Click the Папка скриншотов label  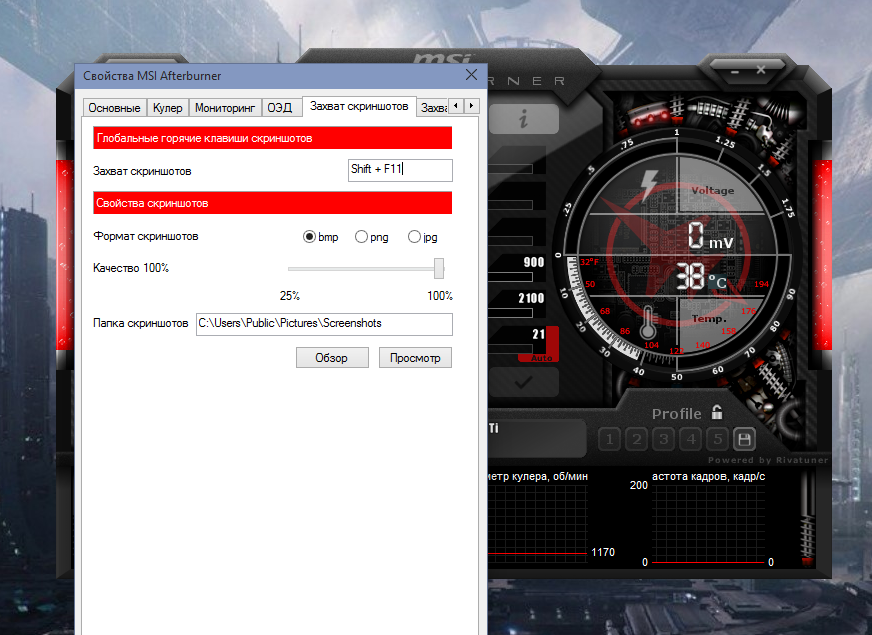(141, 323)
